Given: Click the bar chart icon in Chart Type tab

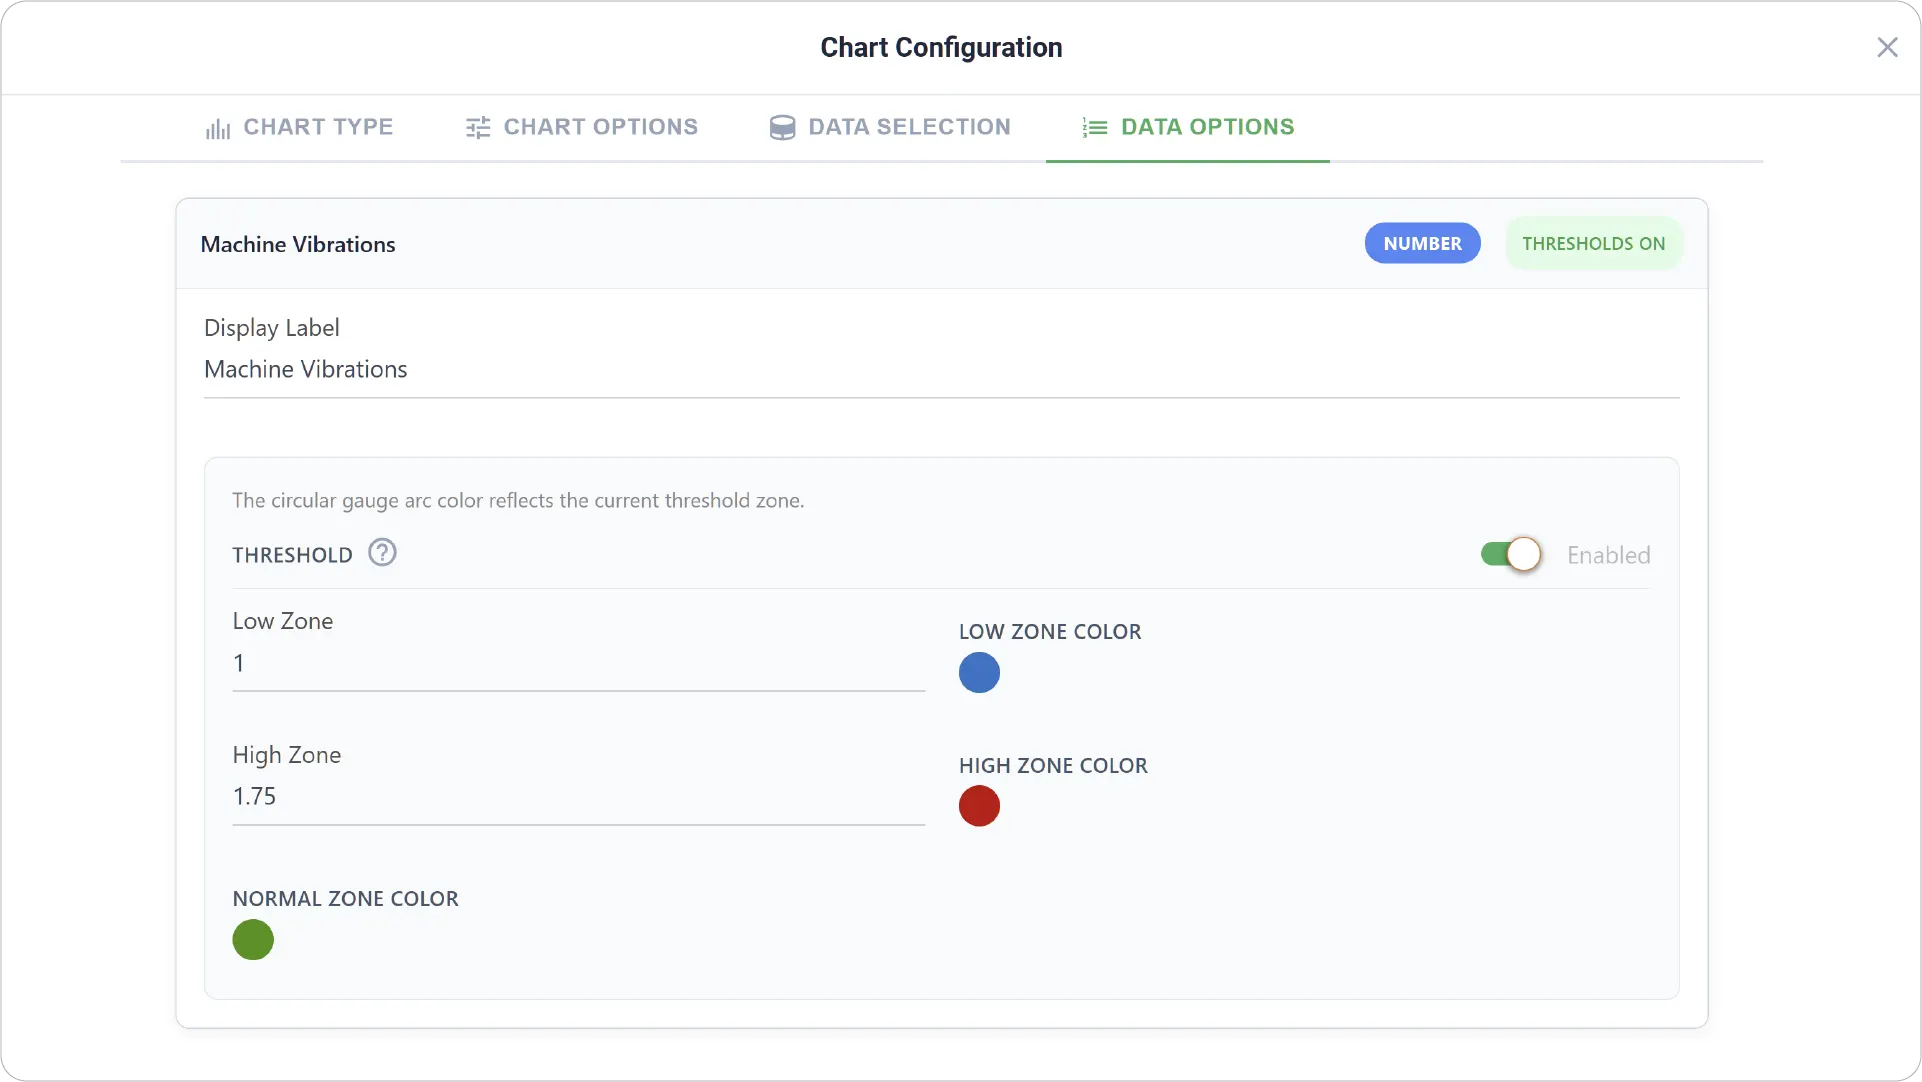Looking at the screenshot, I should tap(218, 128).
